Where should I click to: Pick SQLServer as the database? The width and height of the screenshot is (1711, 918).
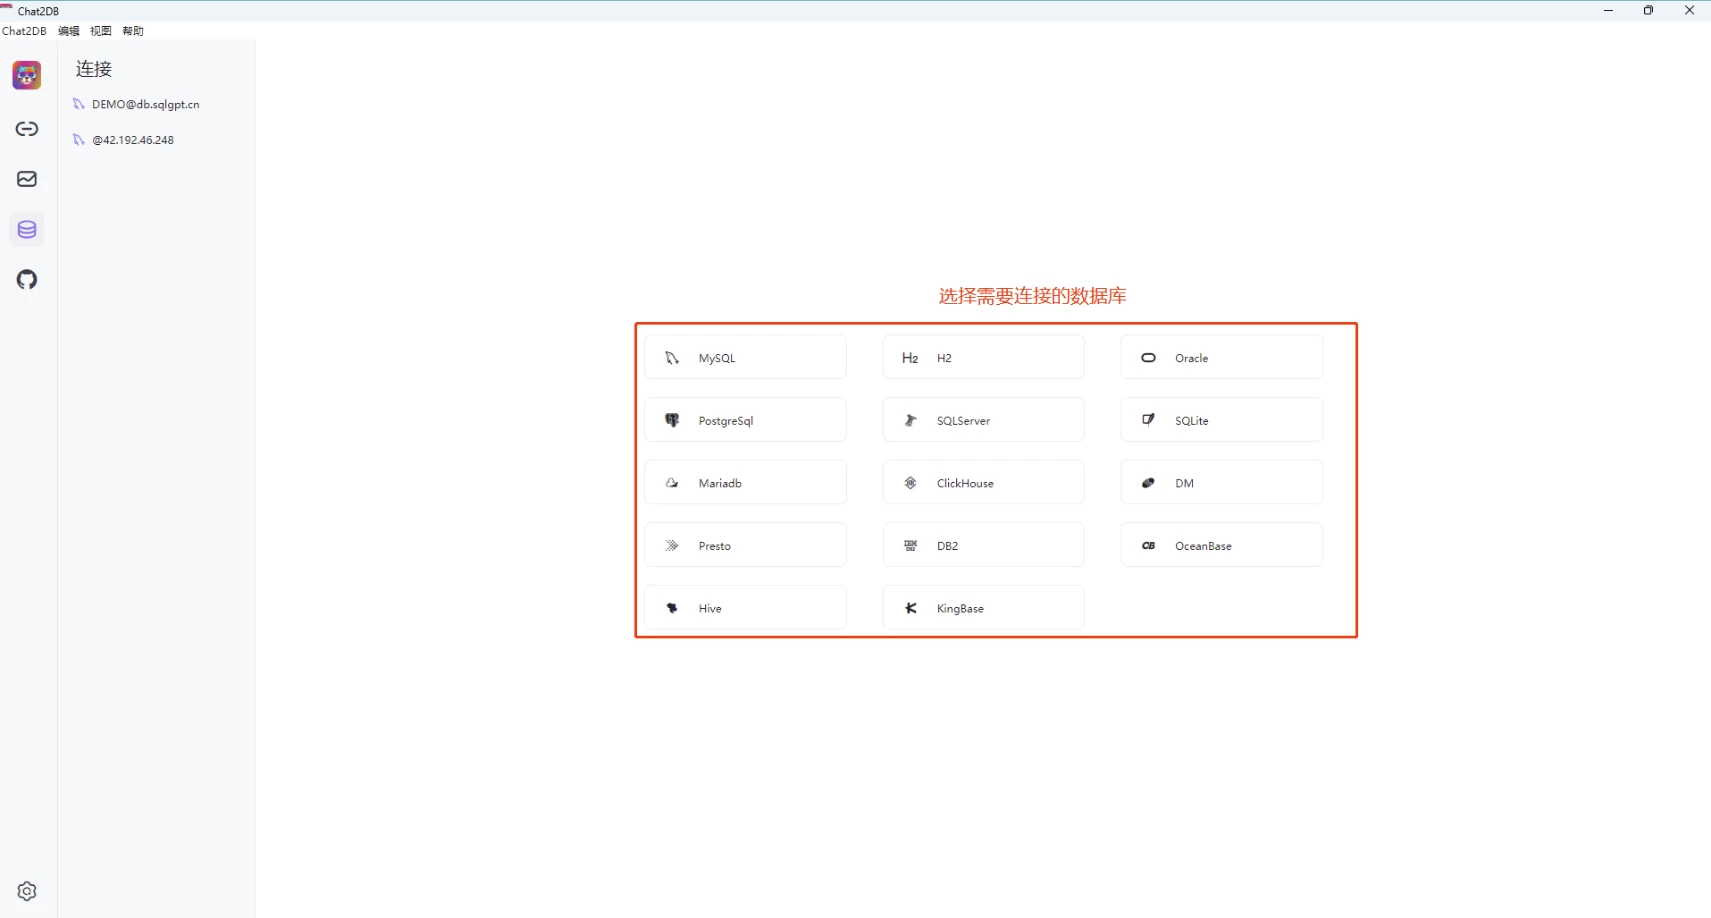[983, 421]
